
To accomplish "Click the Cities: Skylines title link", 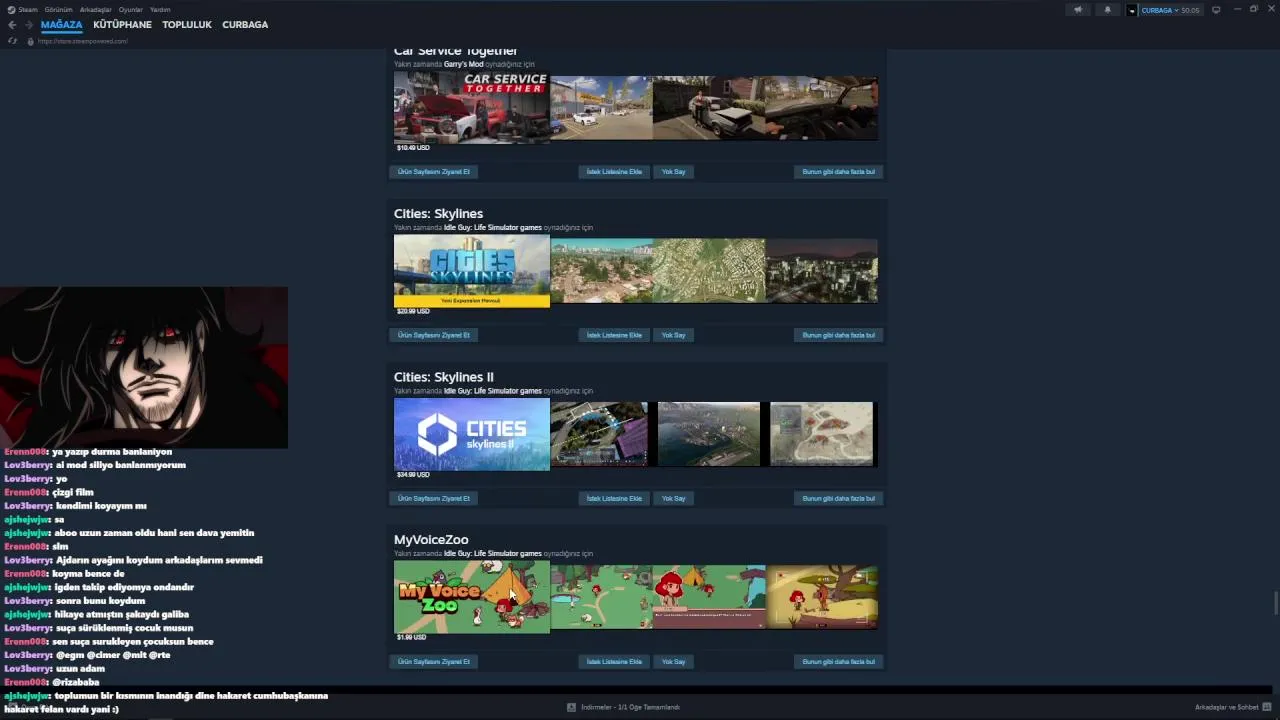I will (438, 214).
